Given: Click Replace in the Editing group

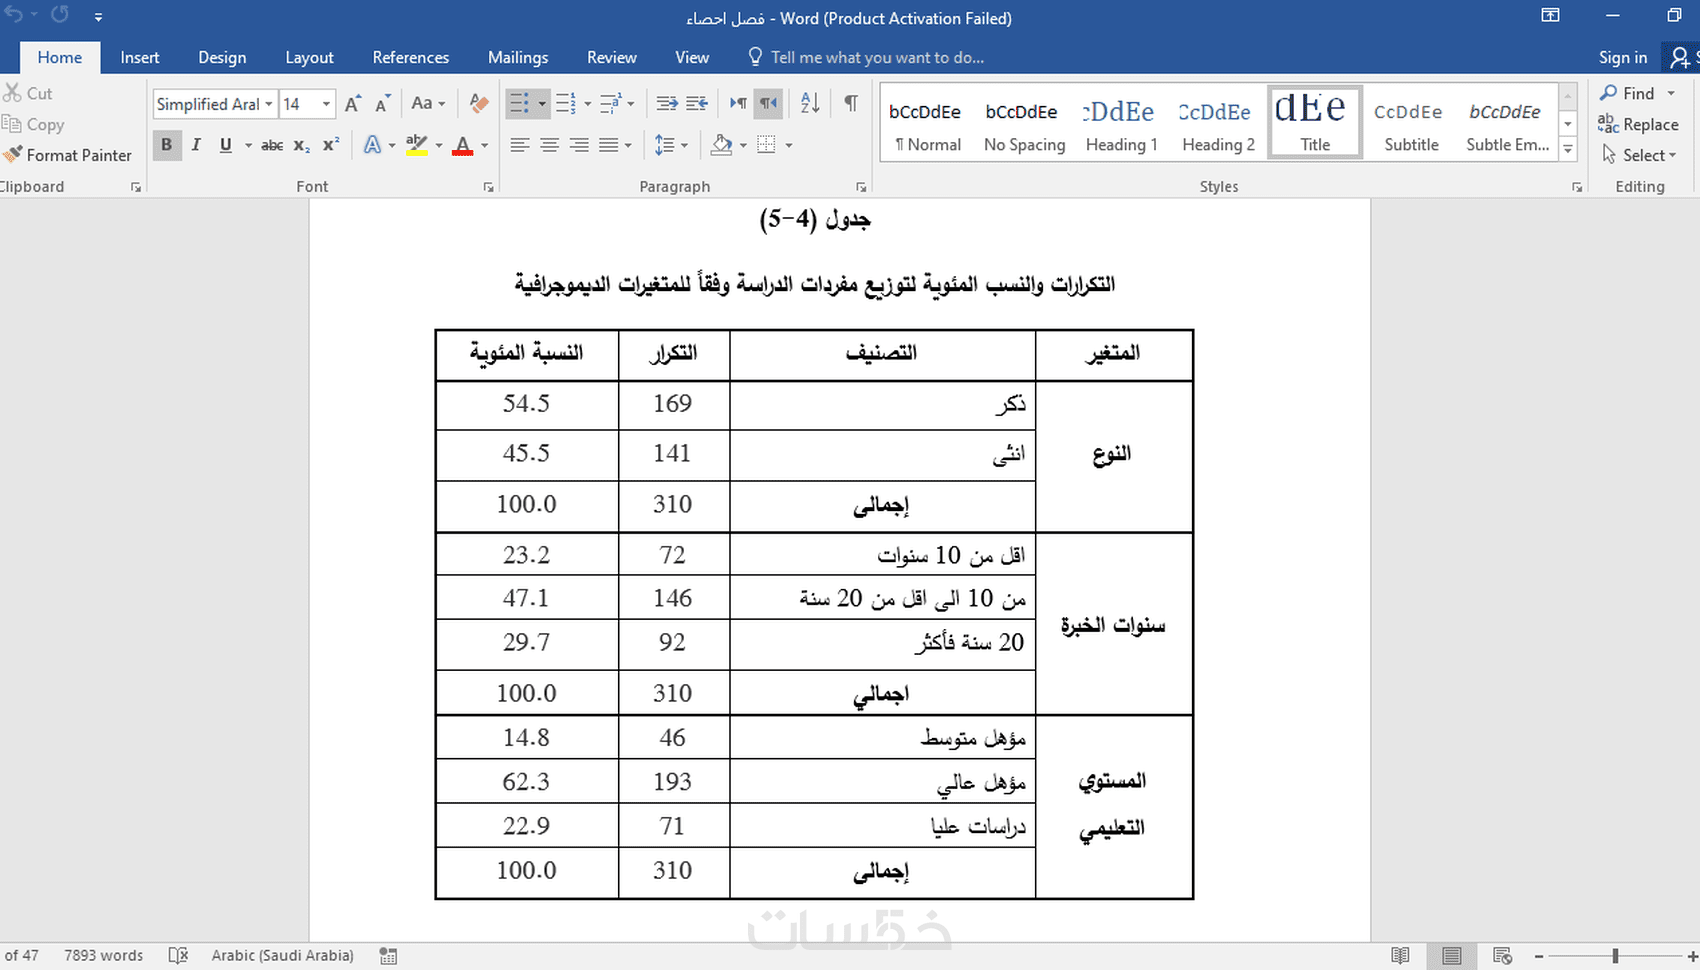Looking at the screenshot, I should coord(1639,124).
